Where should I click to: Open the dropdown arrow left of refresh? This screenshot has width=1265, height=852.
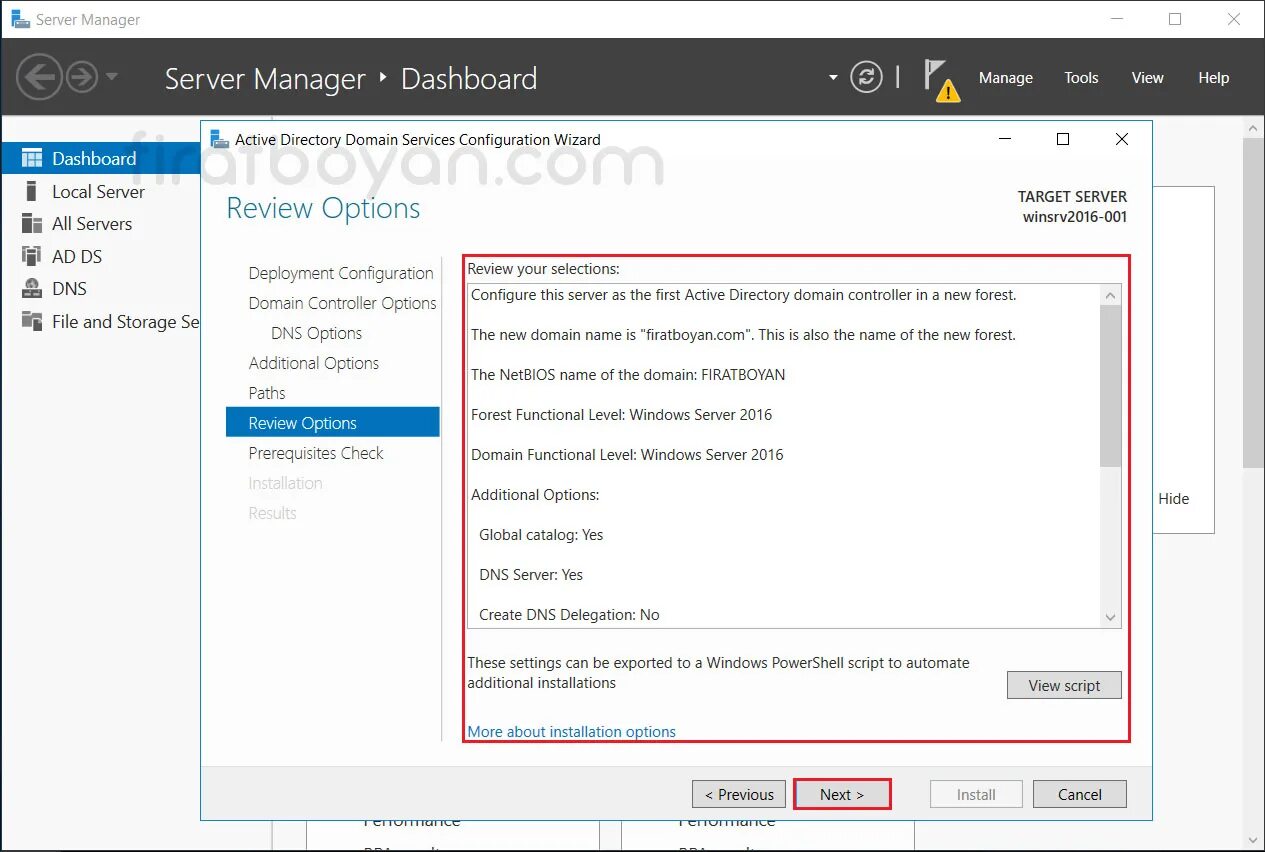pyautogui.click(x=833, y=77)
